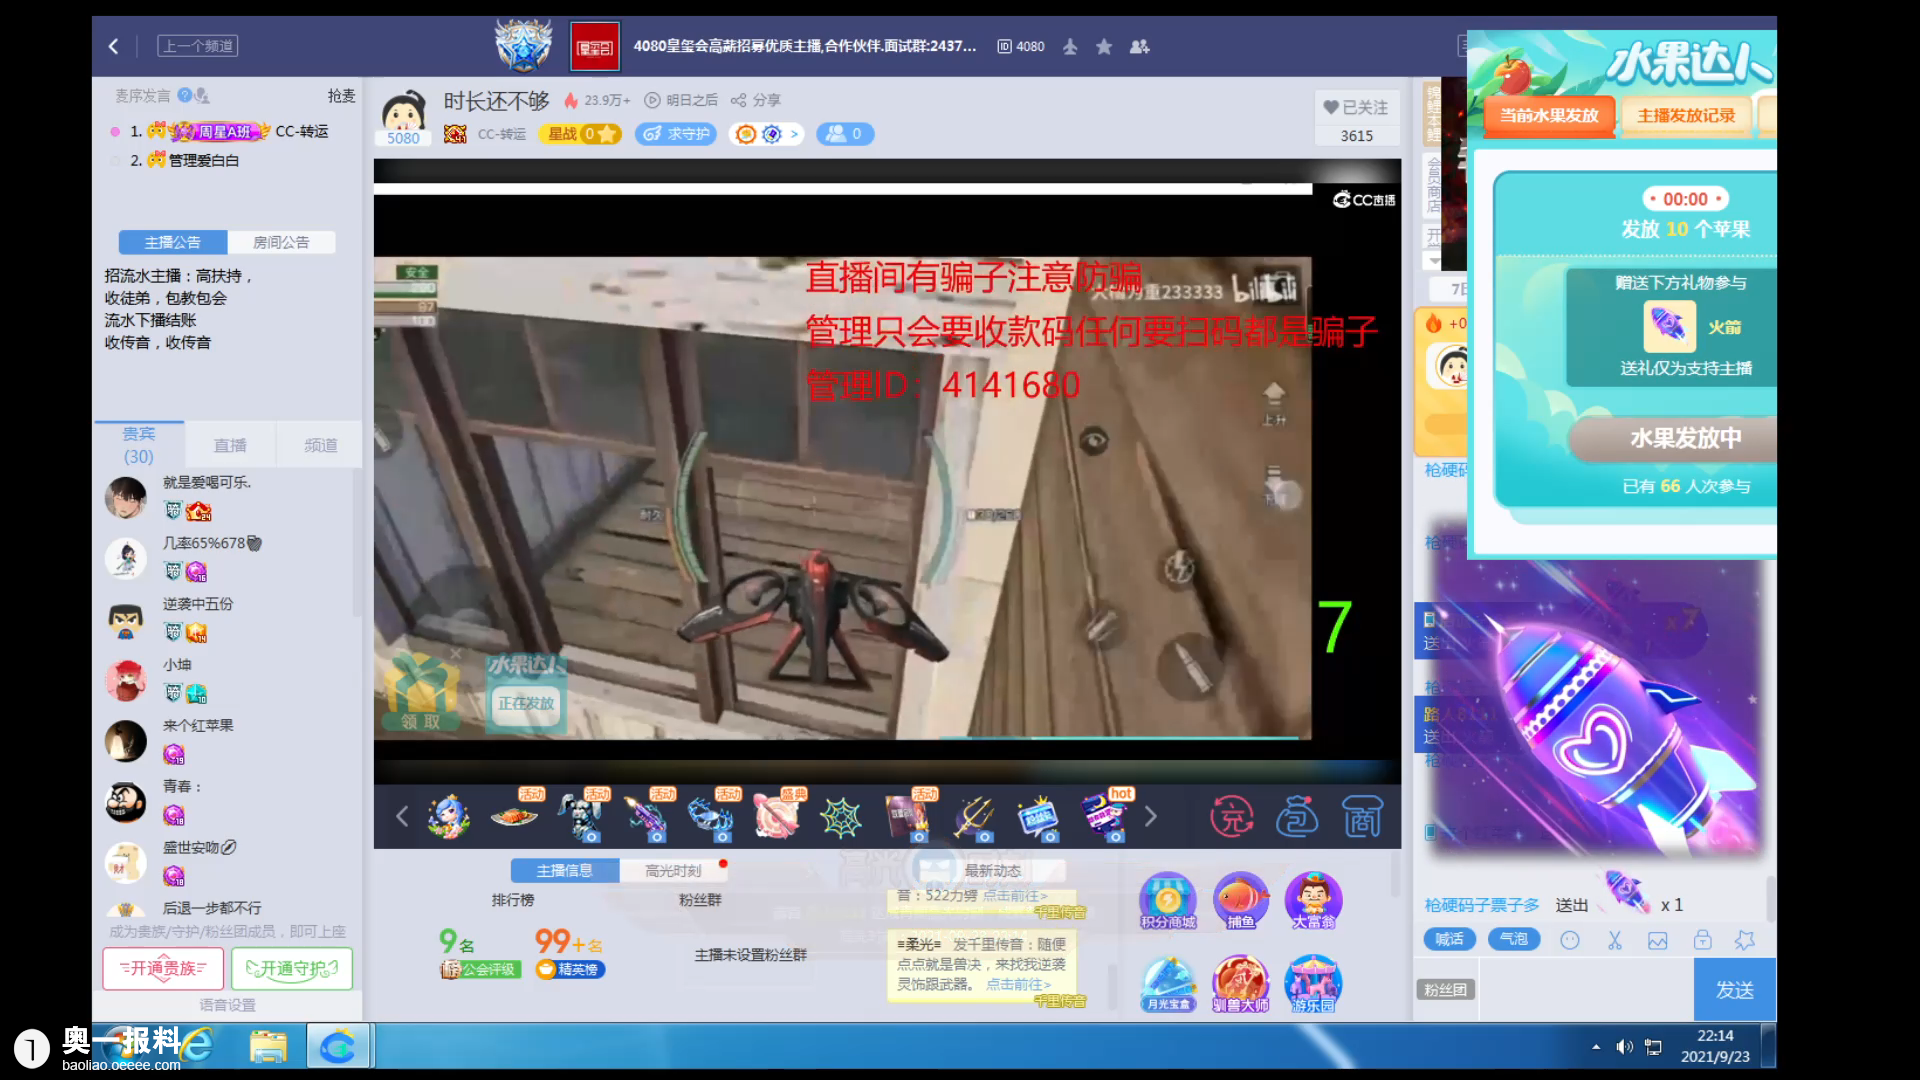Select the salmon plate gift

point(515,817)
